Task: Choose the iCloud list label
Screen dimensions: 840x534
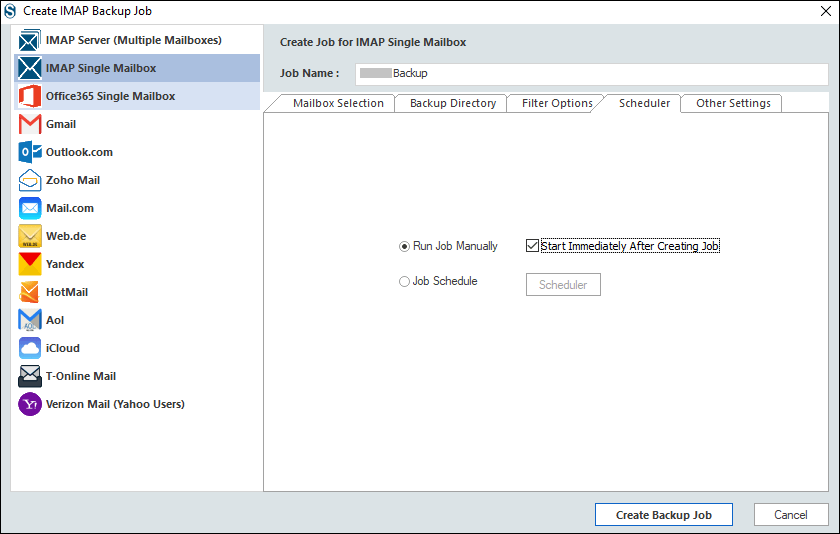Action: [63, 348]
